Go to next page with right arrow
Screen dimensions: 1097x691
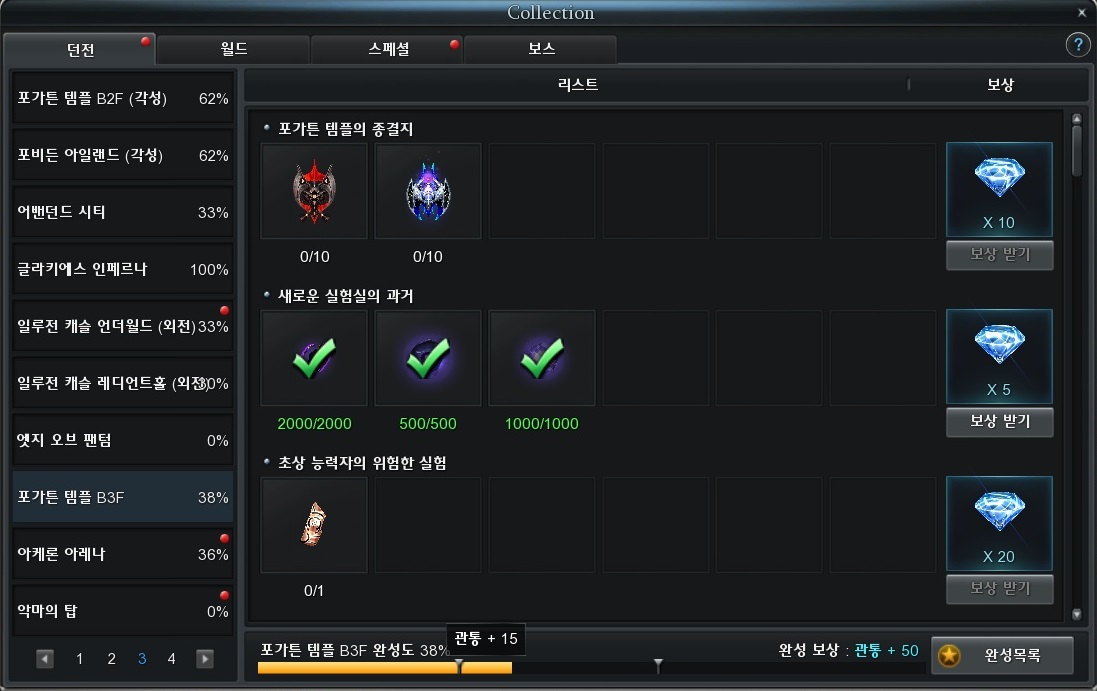click(x=205, y=659)
